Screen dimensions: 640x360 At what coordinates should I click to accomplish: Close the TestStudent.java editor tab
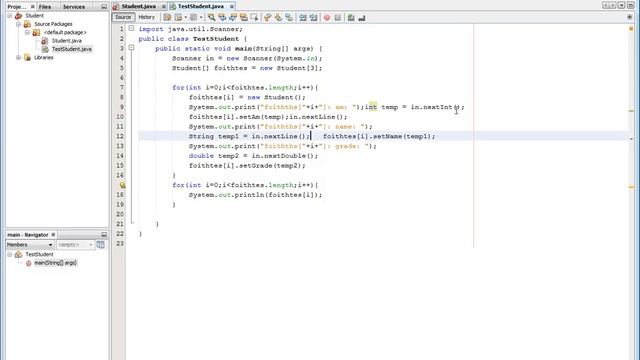[231, 7]
